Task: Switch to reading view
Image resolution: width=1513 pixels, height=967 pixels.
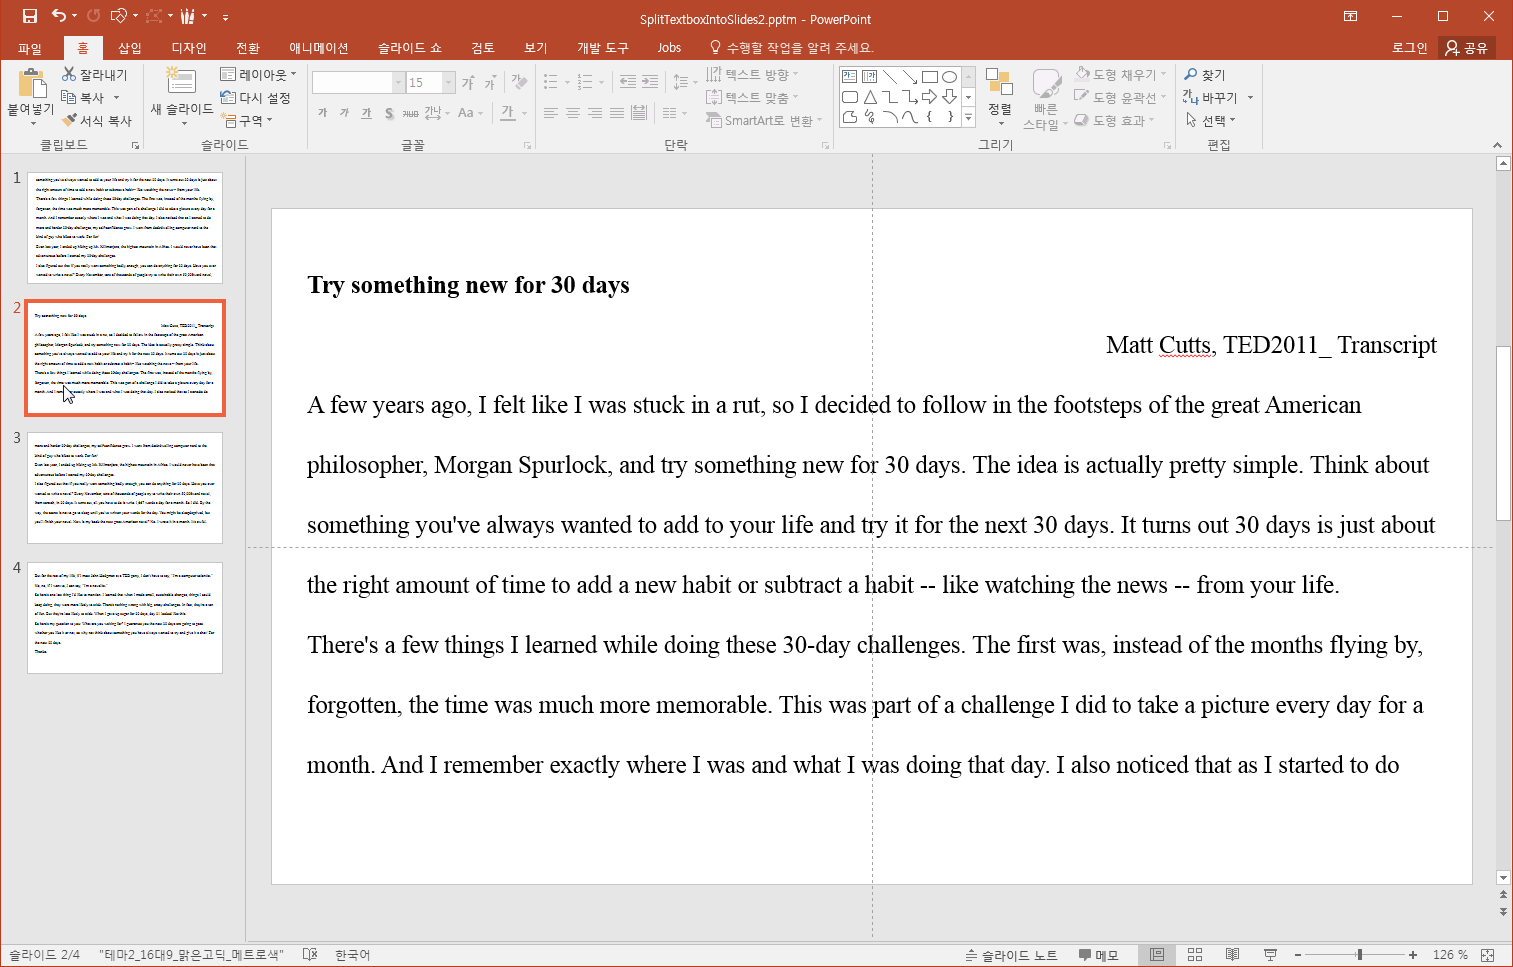Action: (1232, 955)
